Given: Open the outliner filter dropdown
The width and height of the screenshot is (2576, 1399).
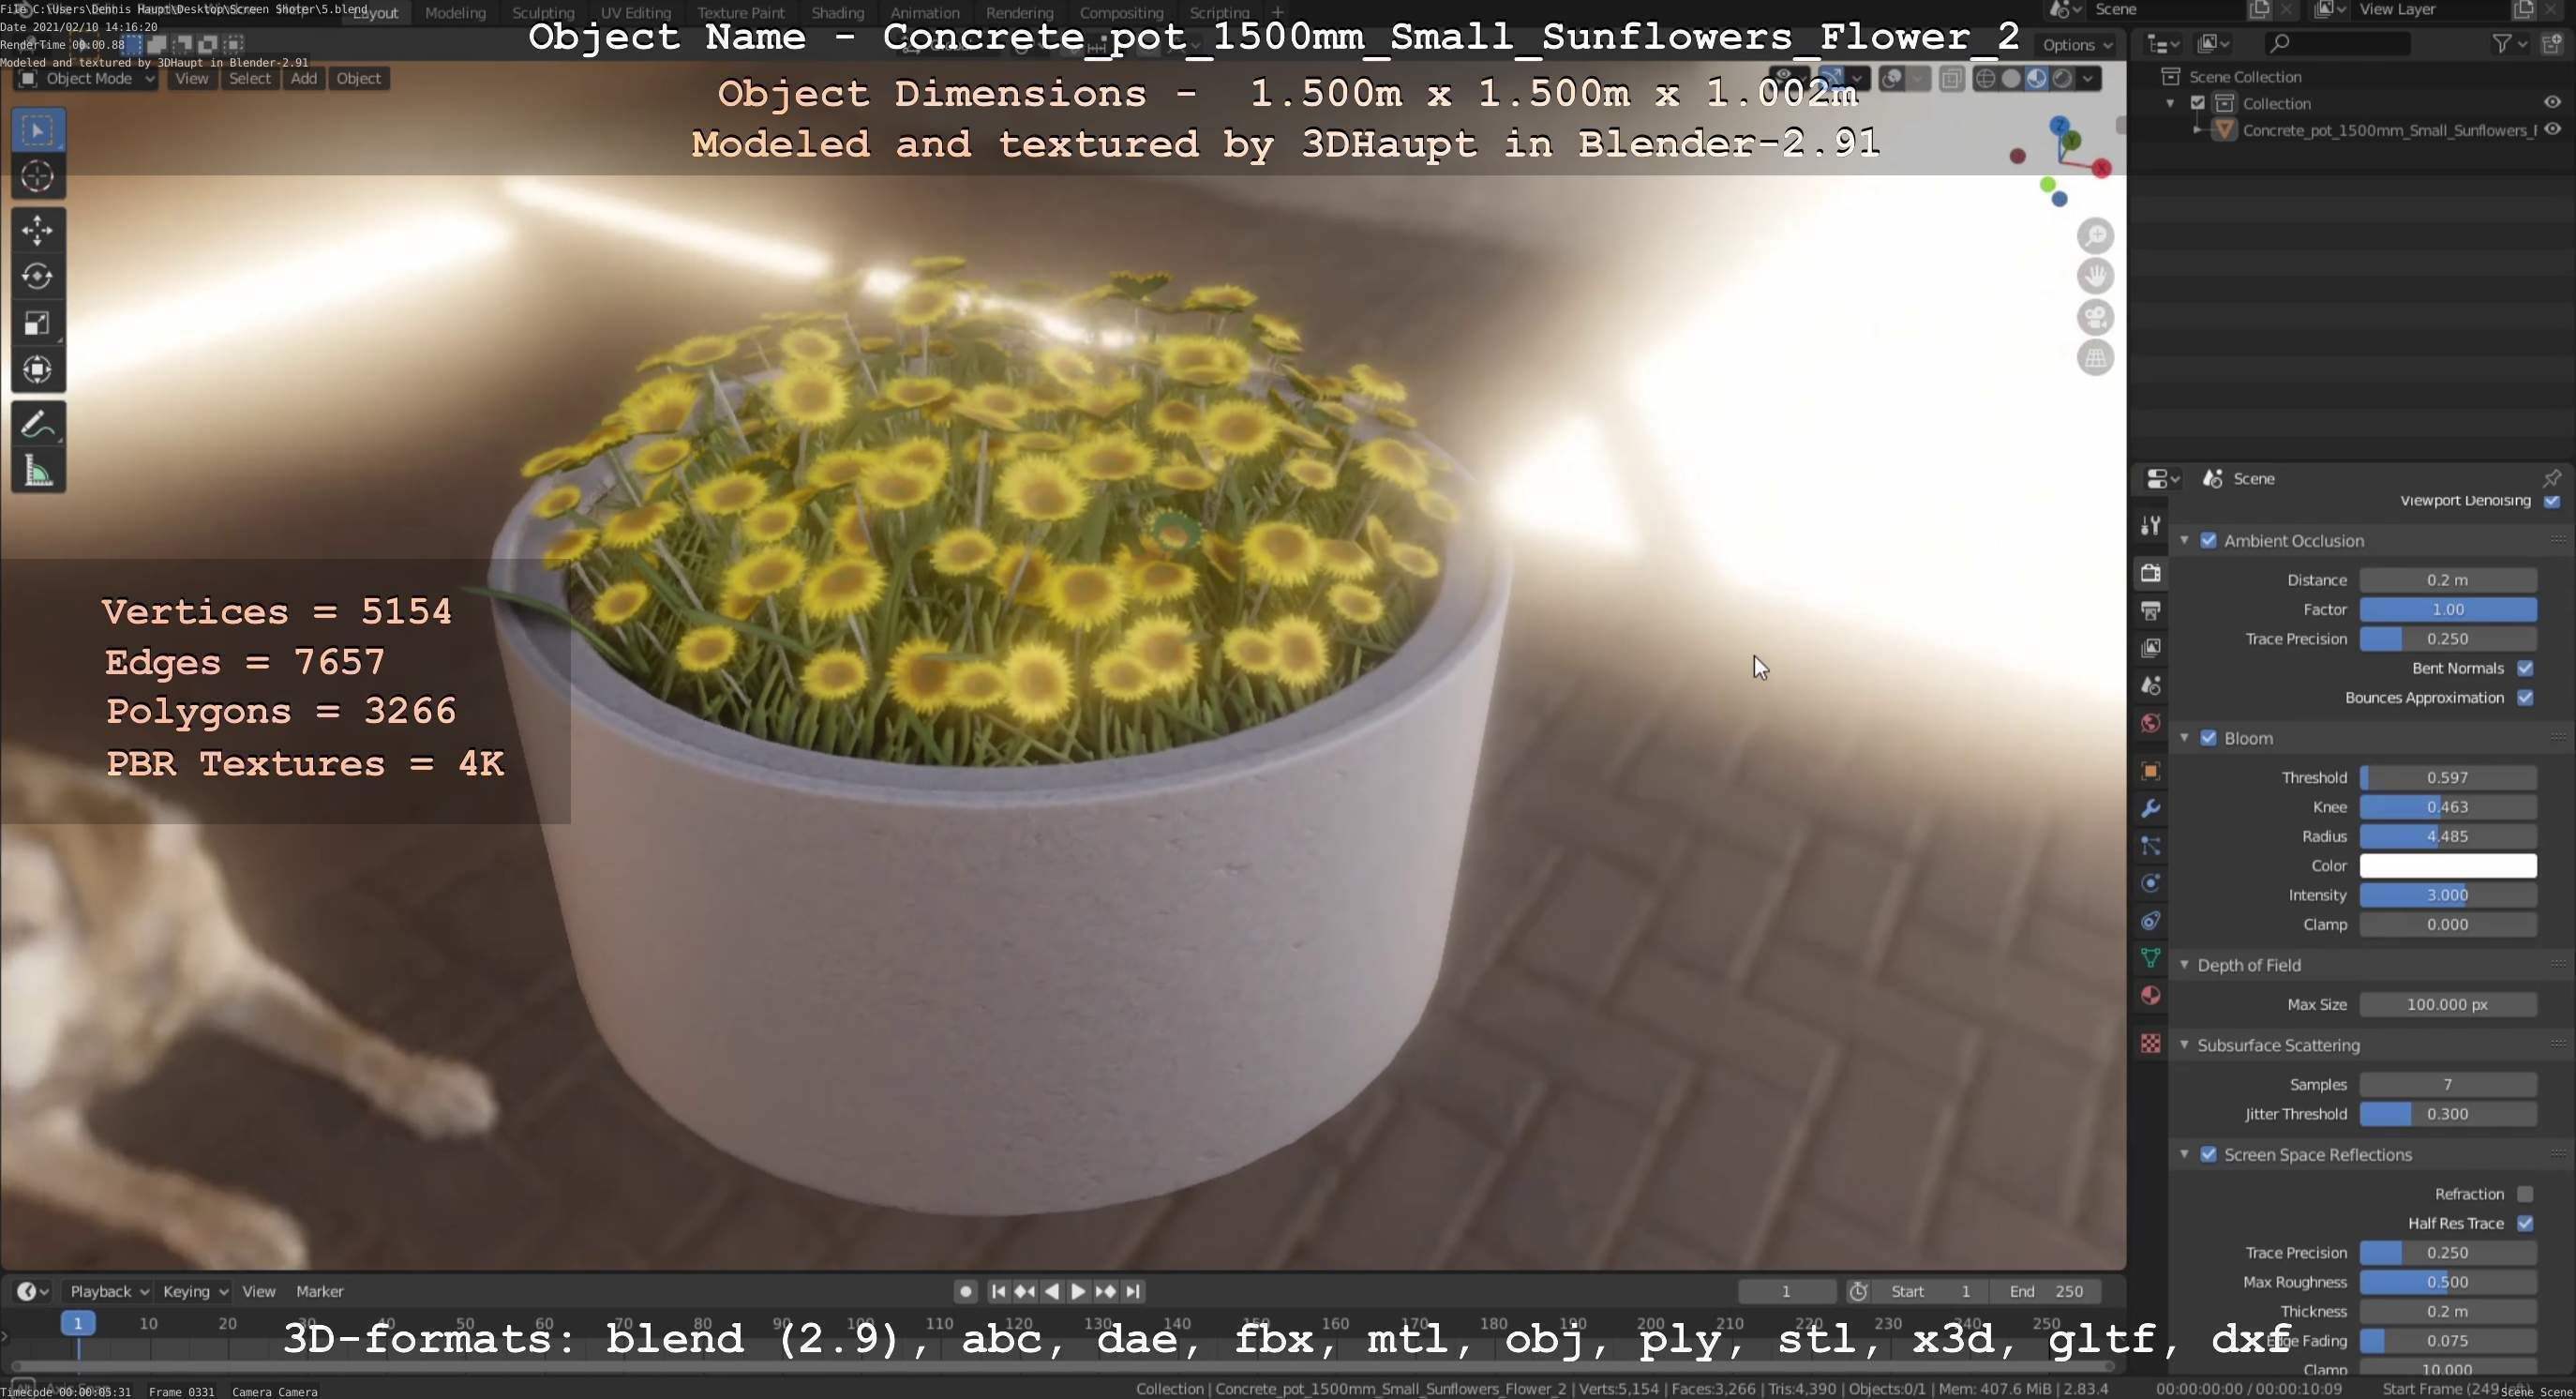Looking at the screenshot, I should (2509, 43).
